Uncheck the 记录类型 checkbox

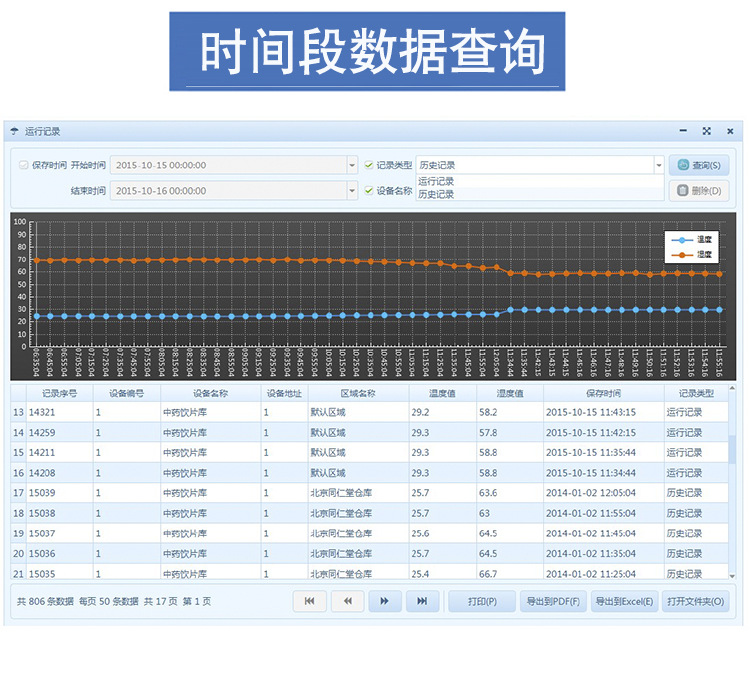pyautogui.click(x=369, y=165)
